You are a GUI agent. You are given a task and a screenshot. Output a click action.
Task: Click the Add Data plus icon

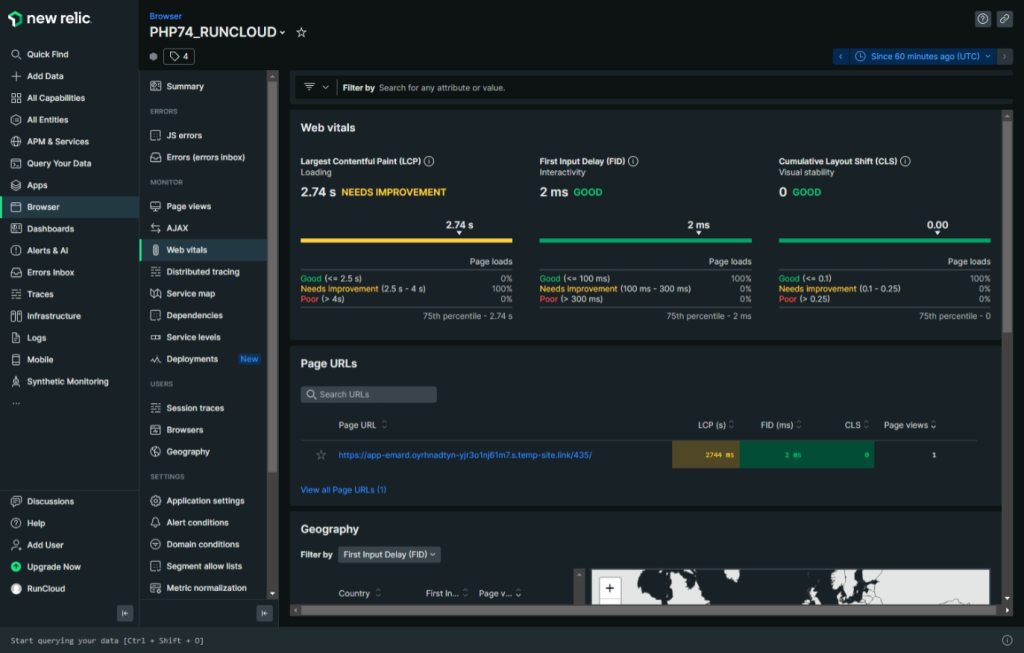coord(16,76)
